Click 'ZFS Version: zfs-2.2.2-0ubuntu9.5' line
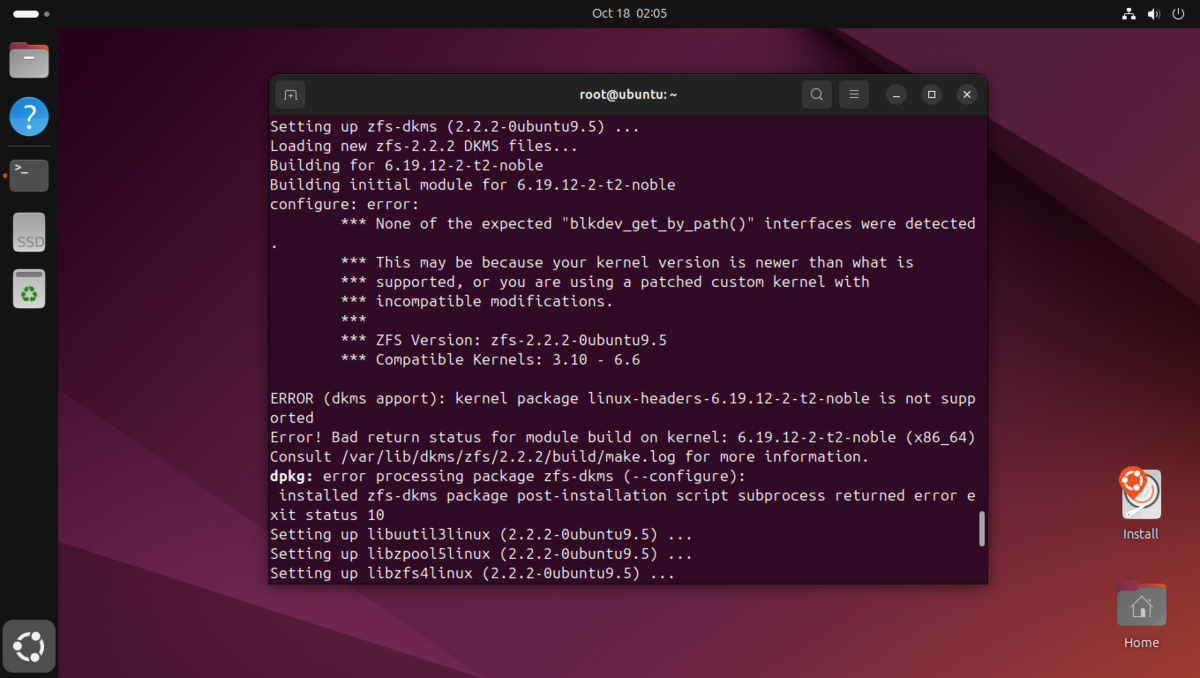Screen dimensions: 1200x678 pos(504,340)
